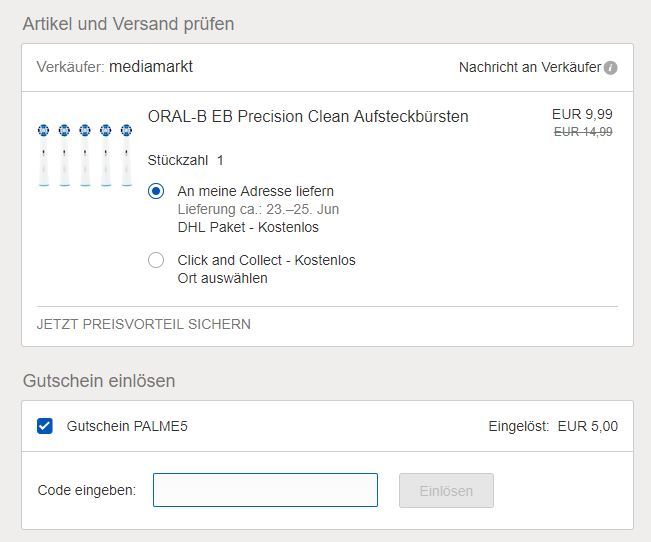Screen dimensions: 651x542
Task: Click the Ort auswählen link
Action: [223, 278]
